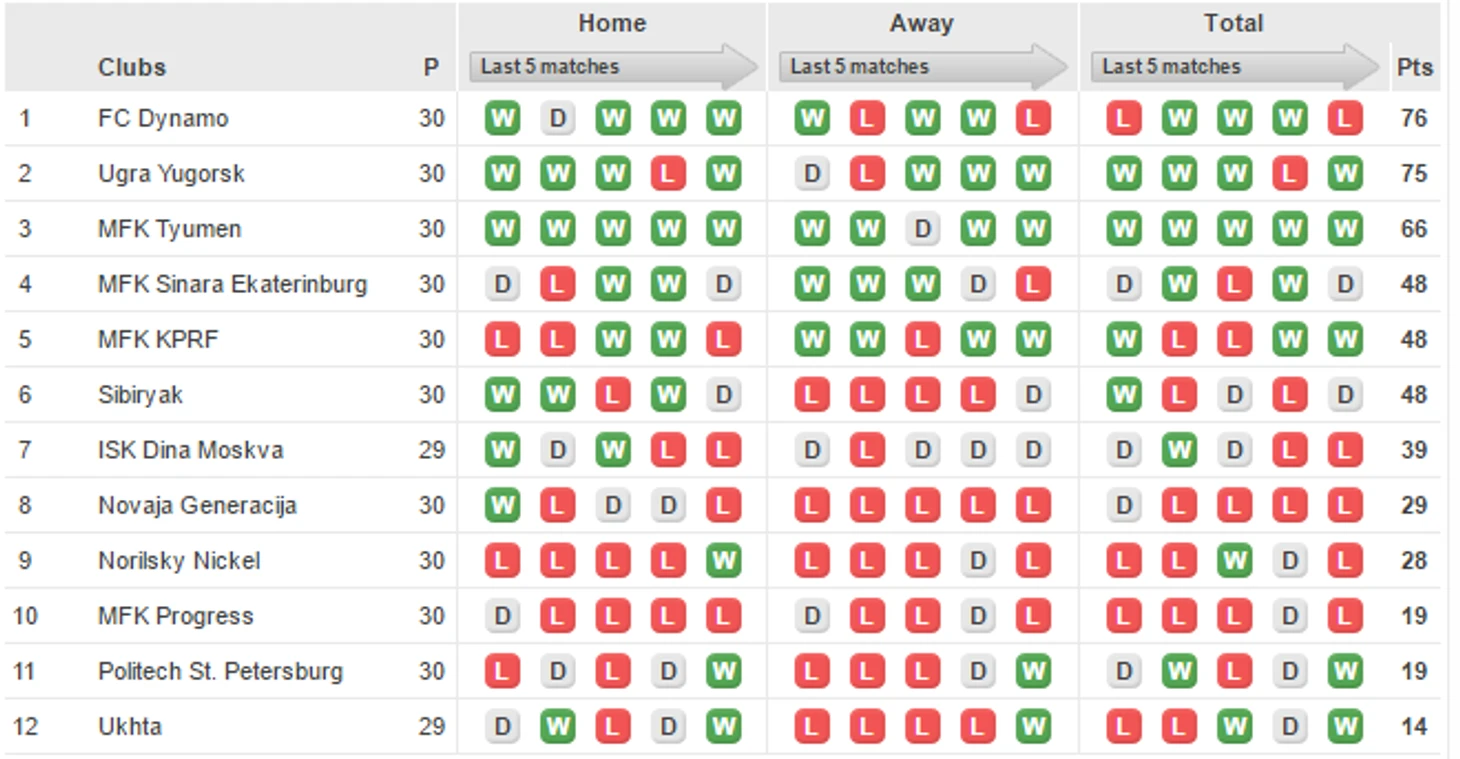Click FC Dynamo's draw badge in Home column
The width and height of the screenshot is (1460, 759).
pyautogui.click(x=557, y=119)
